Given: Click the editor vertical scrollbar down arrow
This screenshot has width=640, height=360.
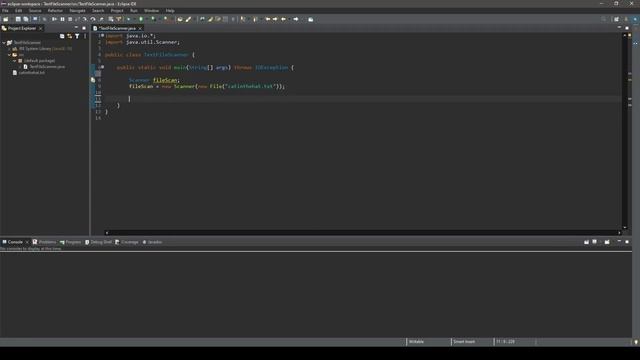Looking at the screenshot, I should pyautogui.click(x=624, y=227).
